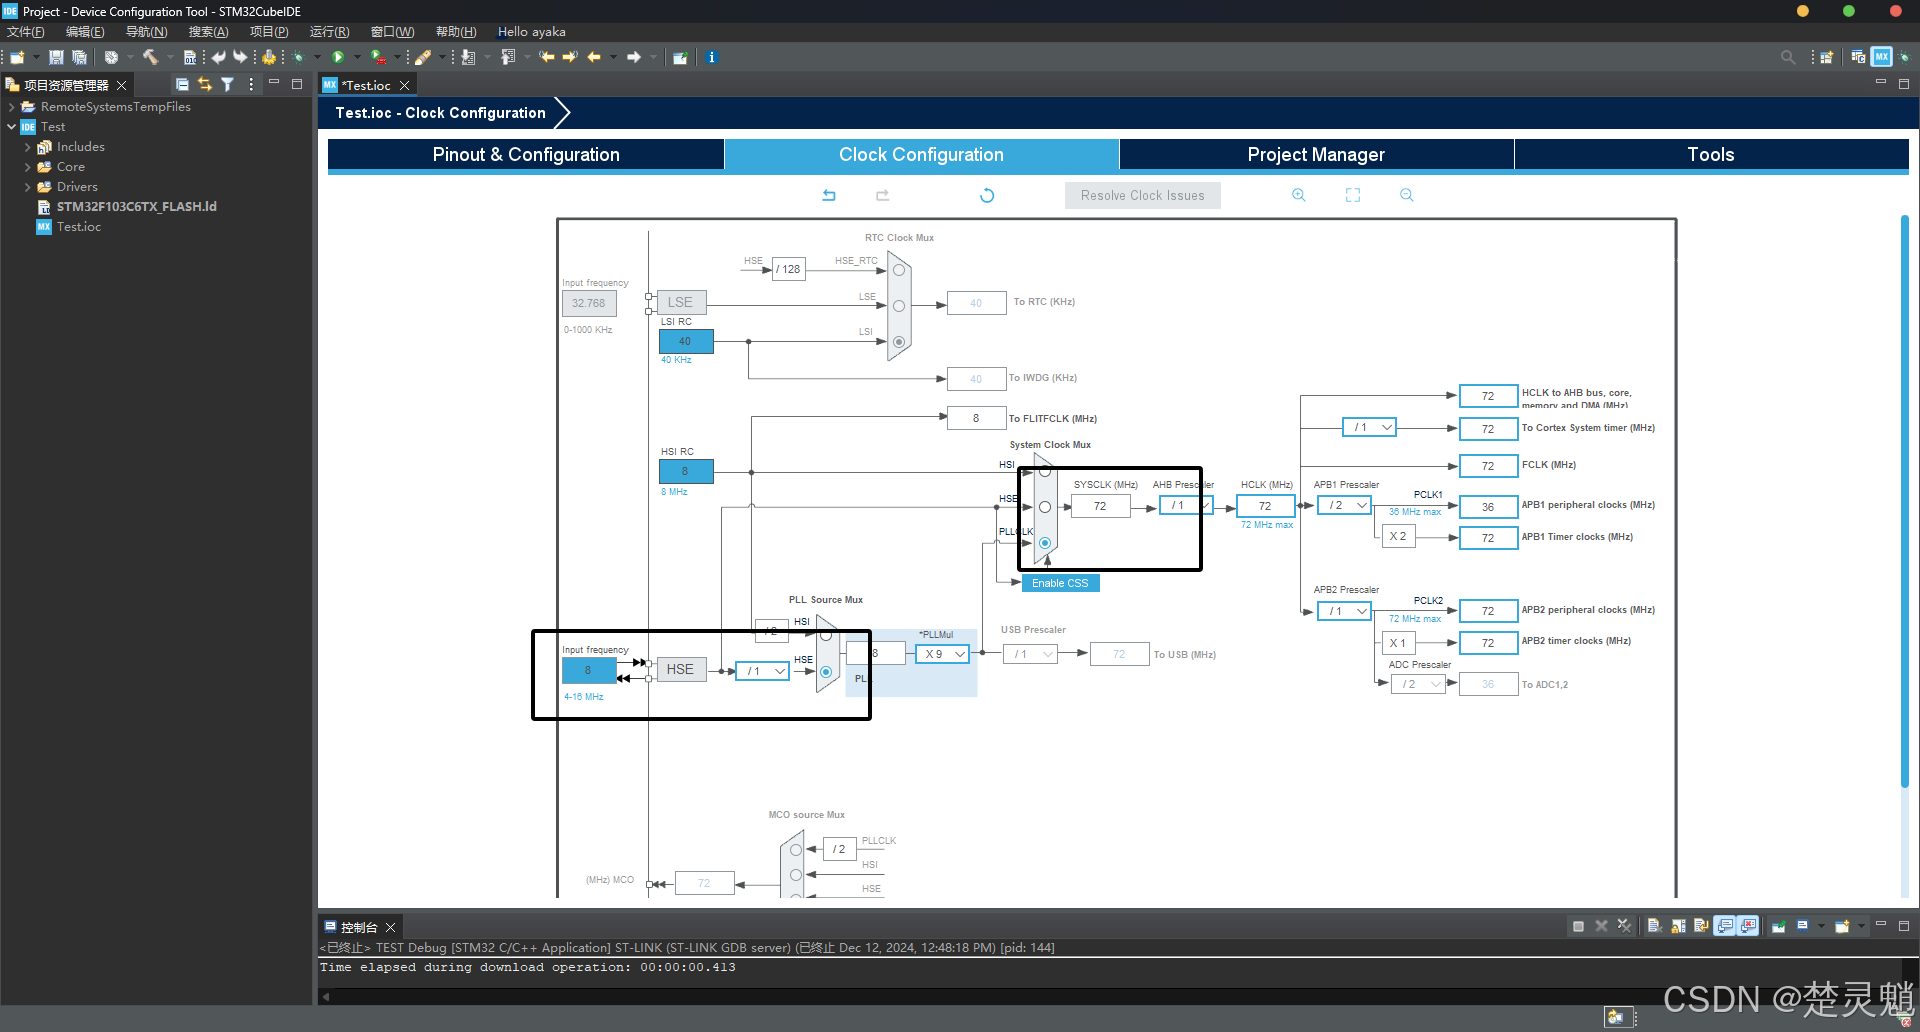Click the Save All toolbar icon
The height and width of the screenshot is (1032, 1920).
(x=79, y=58)
